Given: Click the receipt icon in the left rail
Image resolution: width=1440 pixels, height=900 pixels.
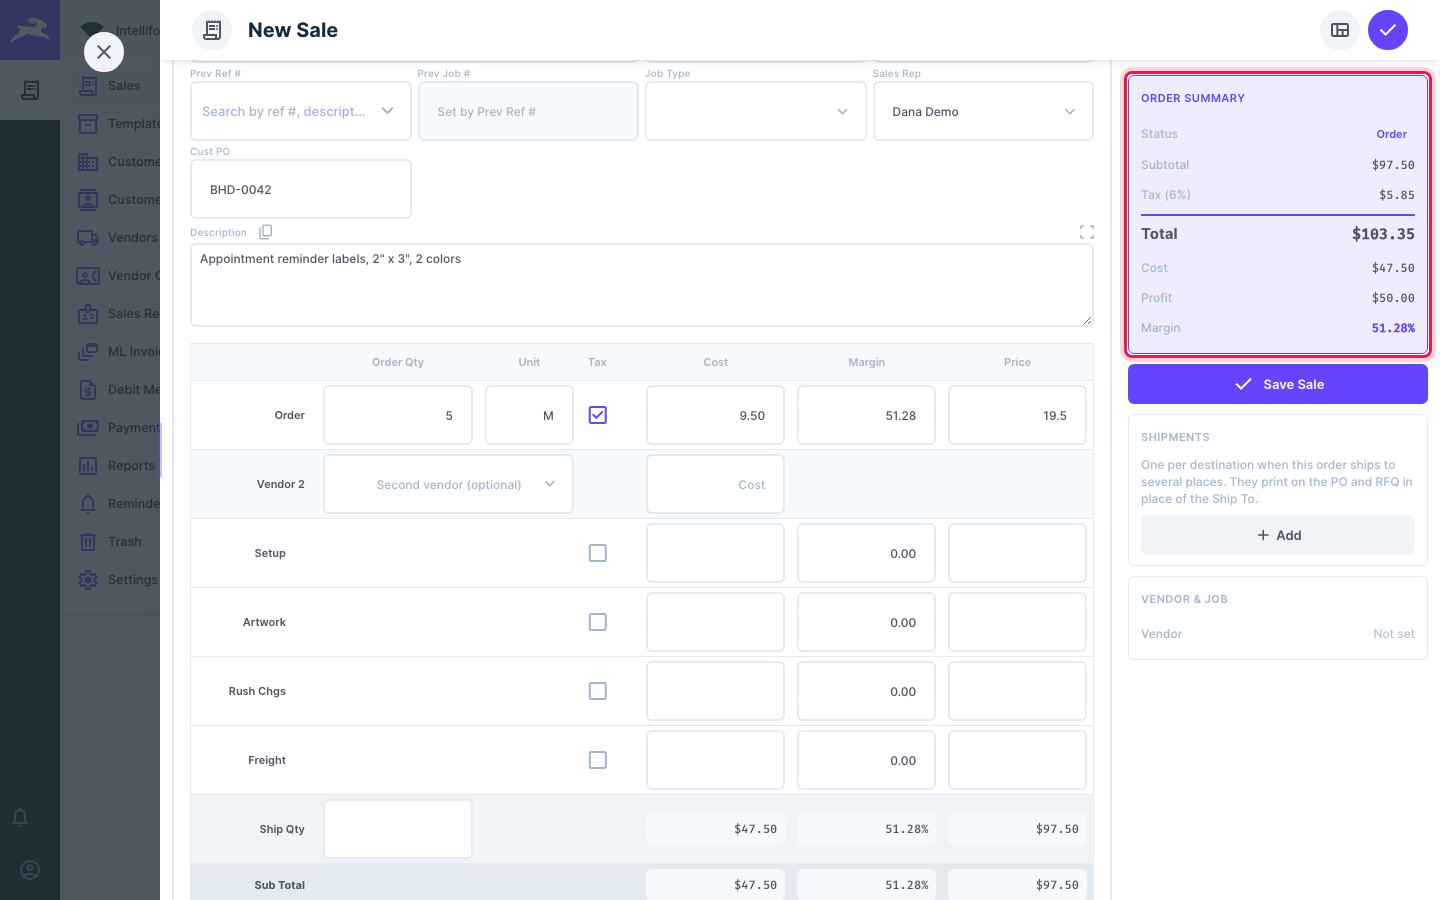Looking at the screenshot, I should [x=30, y=90].
